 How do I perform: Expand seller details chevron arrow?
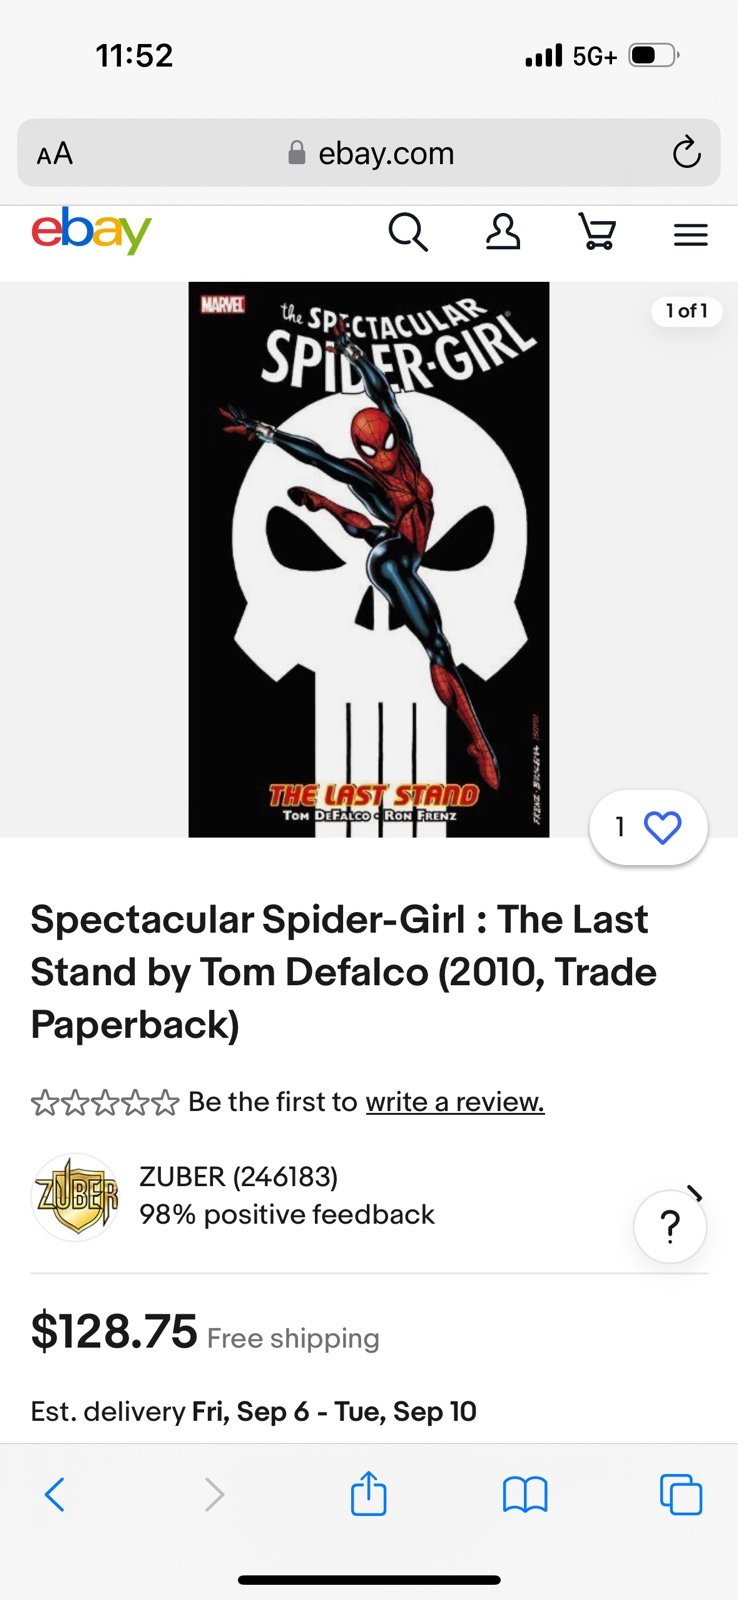coord(696,1192)
